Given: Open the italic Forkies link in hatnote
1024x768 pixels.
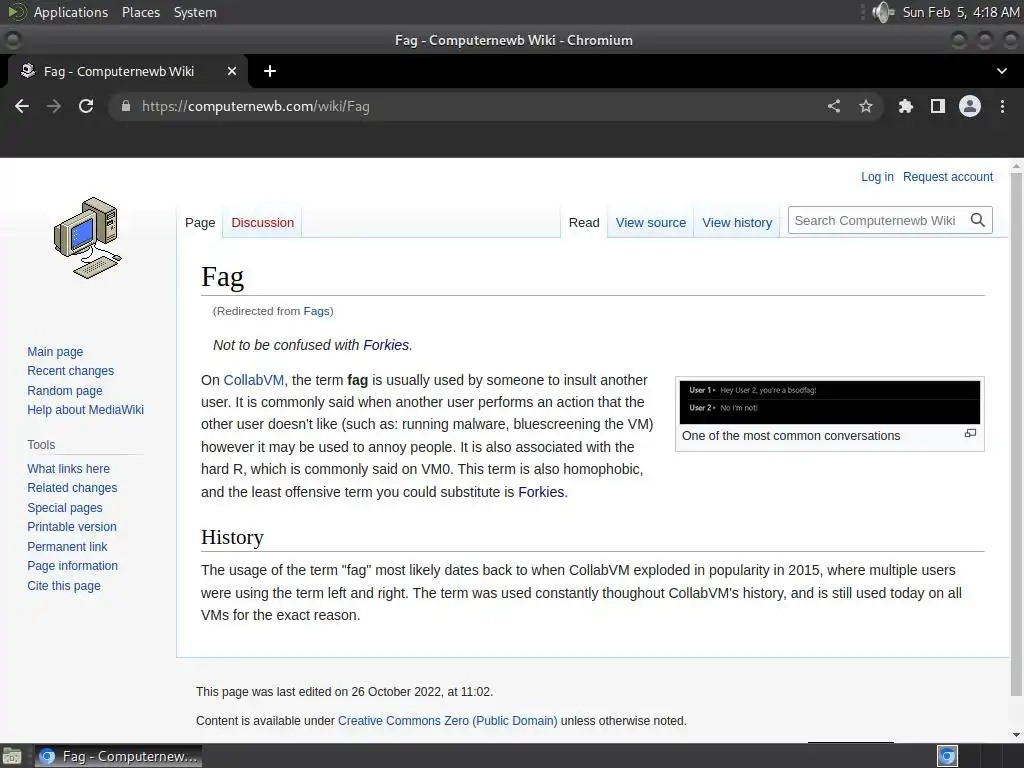Looking at the screenshot, I should [x=386, y=345].
